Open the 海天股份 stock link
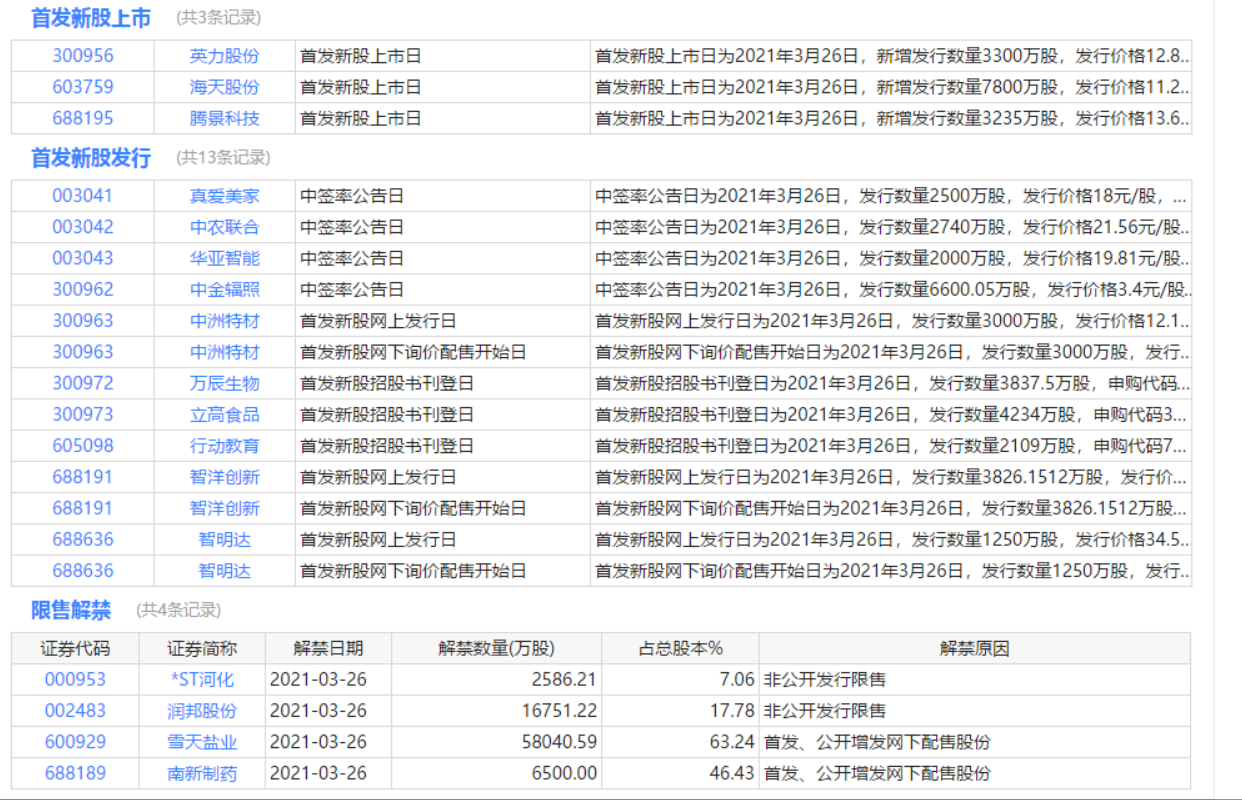Screen dimensions: 1242x800 tap(224, 87)
